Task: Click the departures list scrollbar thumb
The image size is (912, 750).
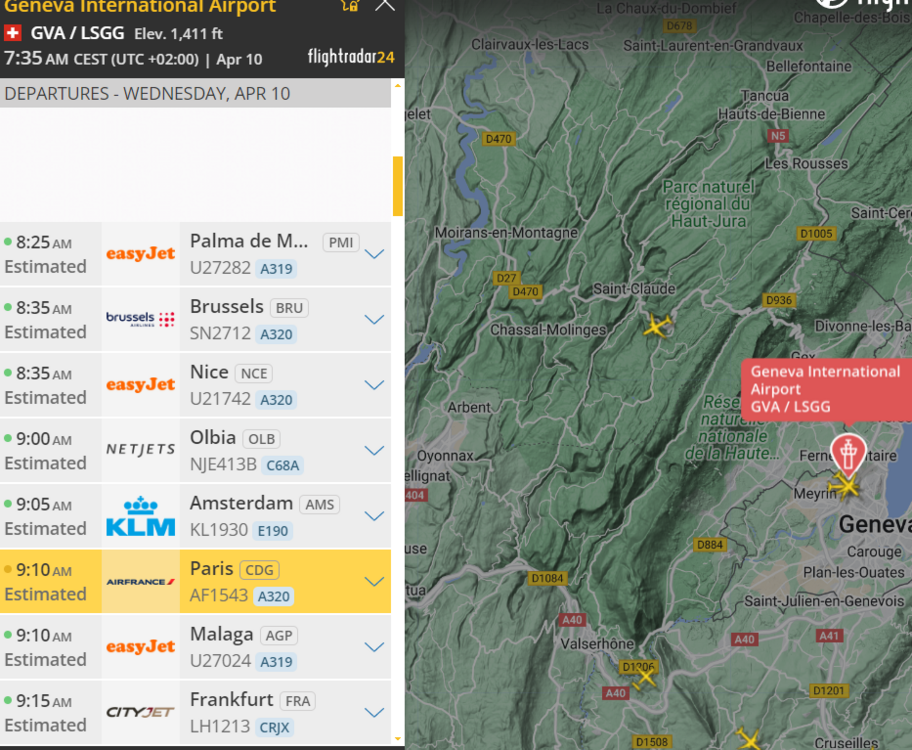Action: pos(398,185)
